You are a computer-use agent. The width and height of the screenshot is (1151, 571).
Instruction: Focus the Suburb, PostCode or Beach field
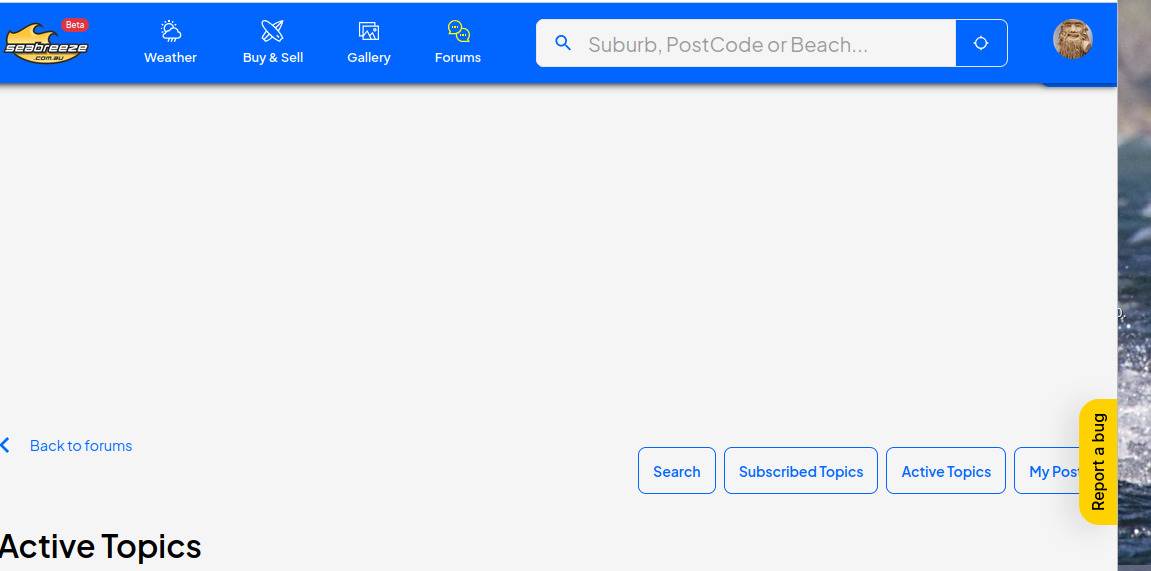(x=746, y=43)
